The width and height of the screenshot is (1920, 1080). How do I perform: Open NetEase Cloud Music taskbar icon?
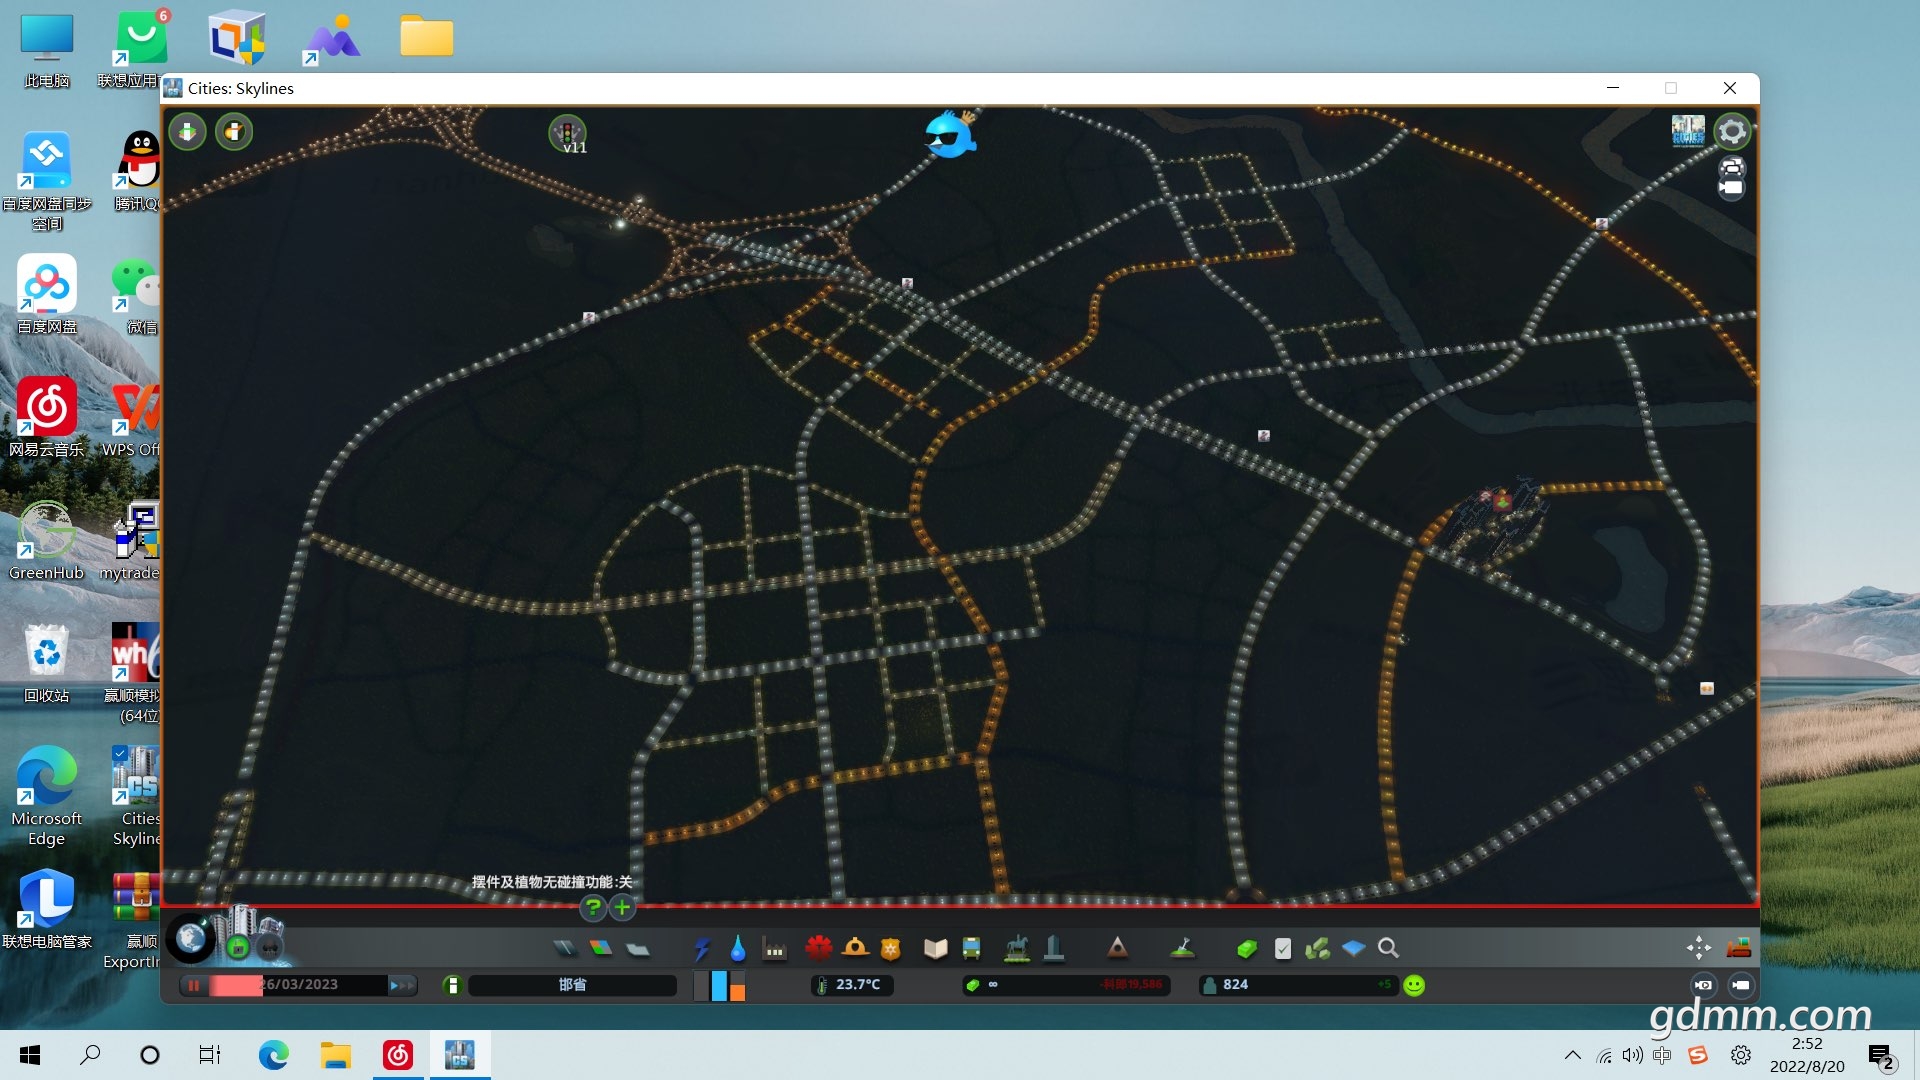point(398,1055)
